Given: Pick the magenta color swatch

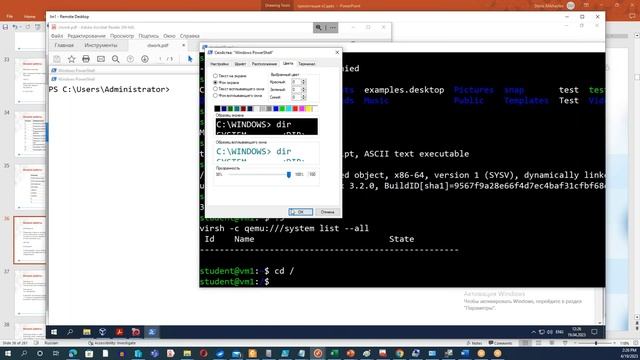Looking at the screenshot, I should (302, 109).
